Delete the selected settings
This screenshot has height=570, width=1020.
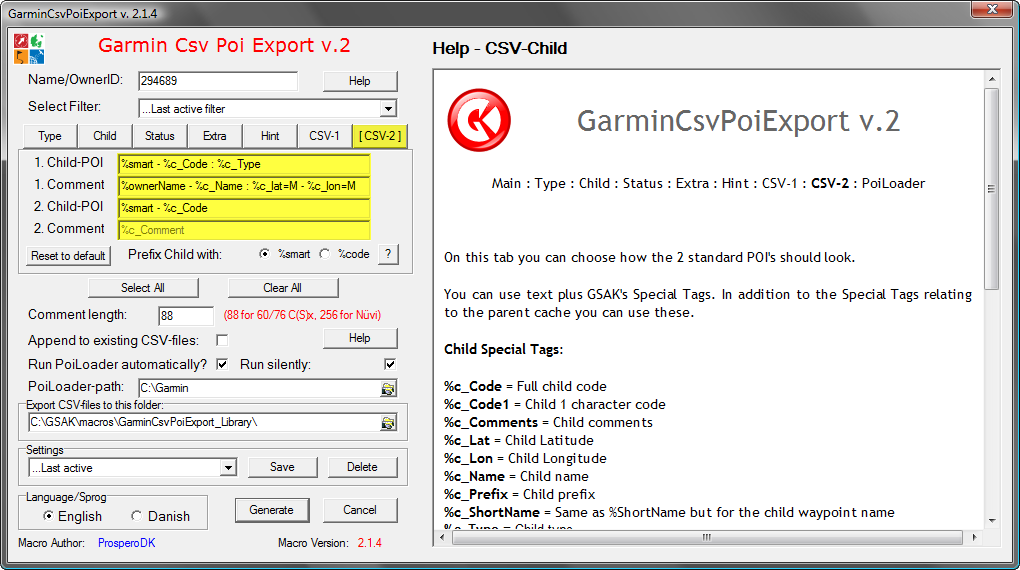(x=362, y=467)
